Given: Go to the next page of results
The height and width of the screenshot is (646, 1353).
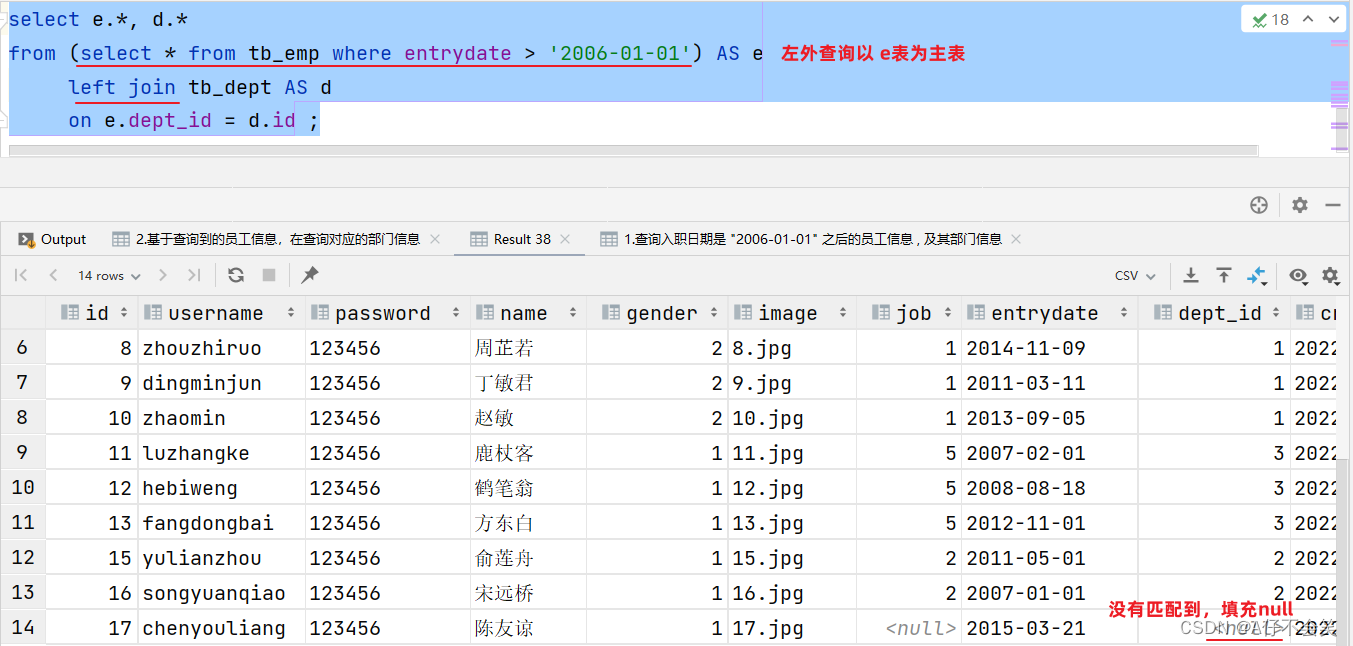Looking at the screenshot, I should [163, 276].
